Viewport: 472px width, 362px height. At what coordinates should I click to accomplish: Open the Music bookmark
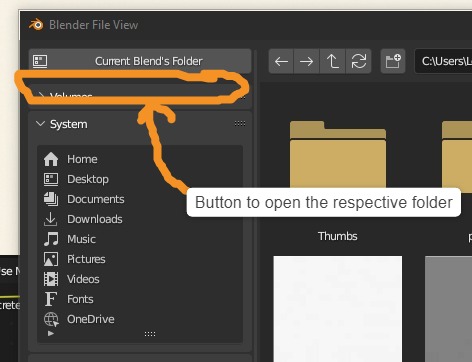[140, 239]
